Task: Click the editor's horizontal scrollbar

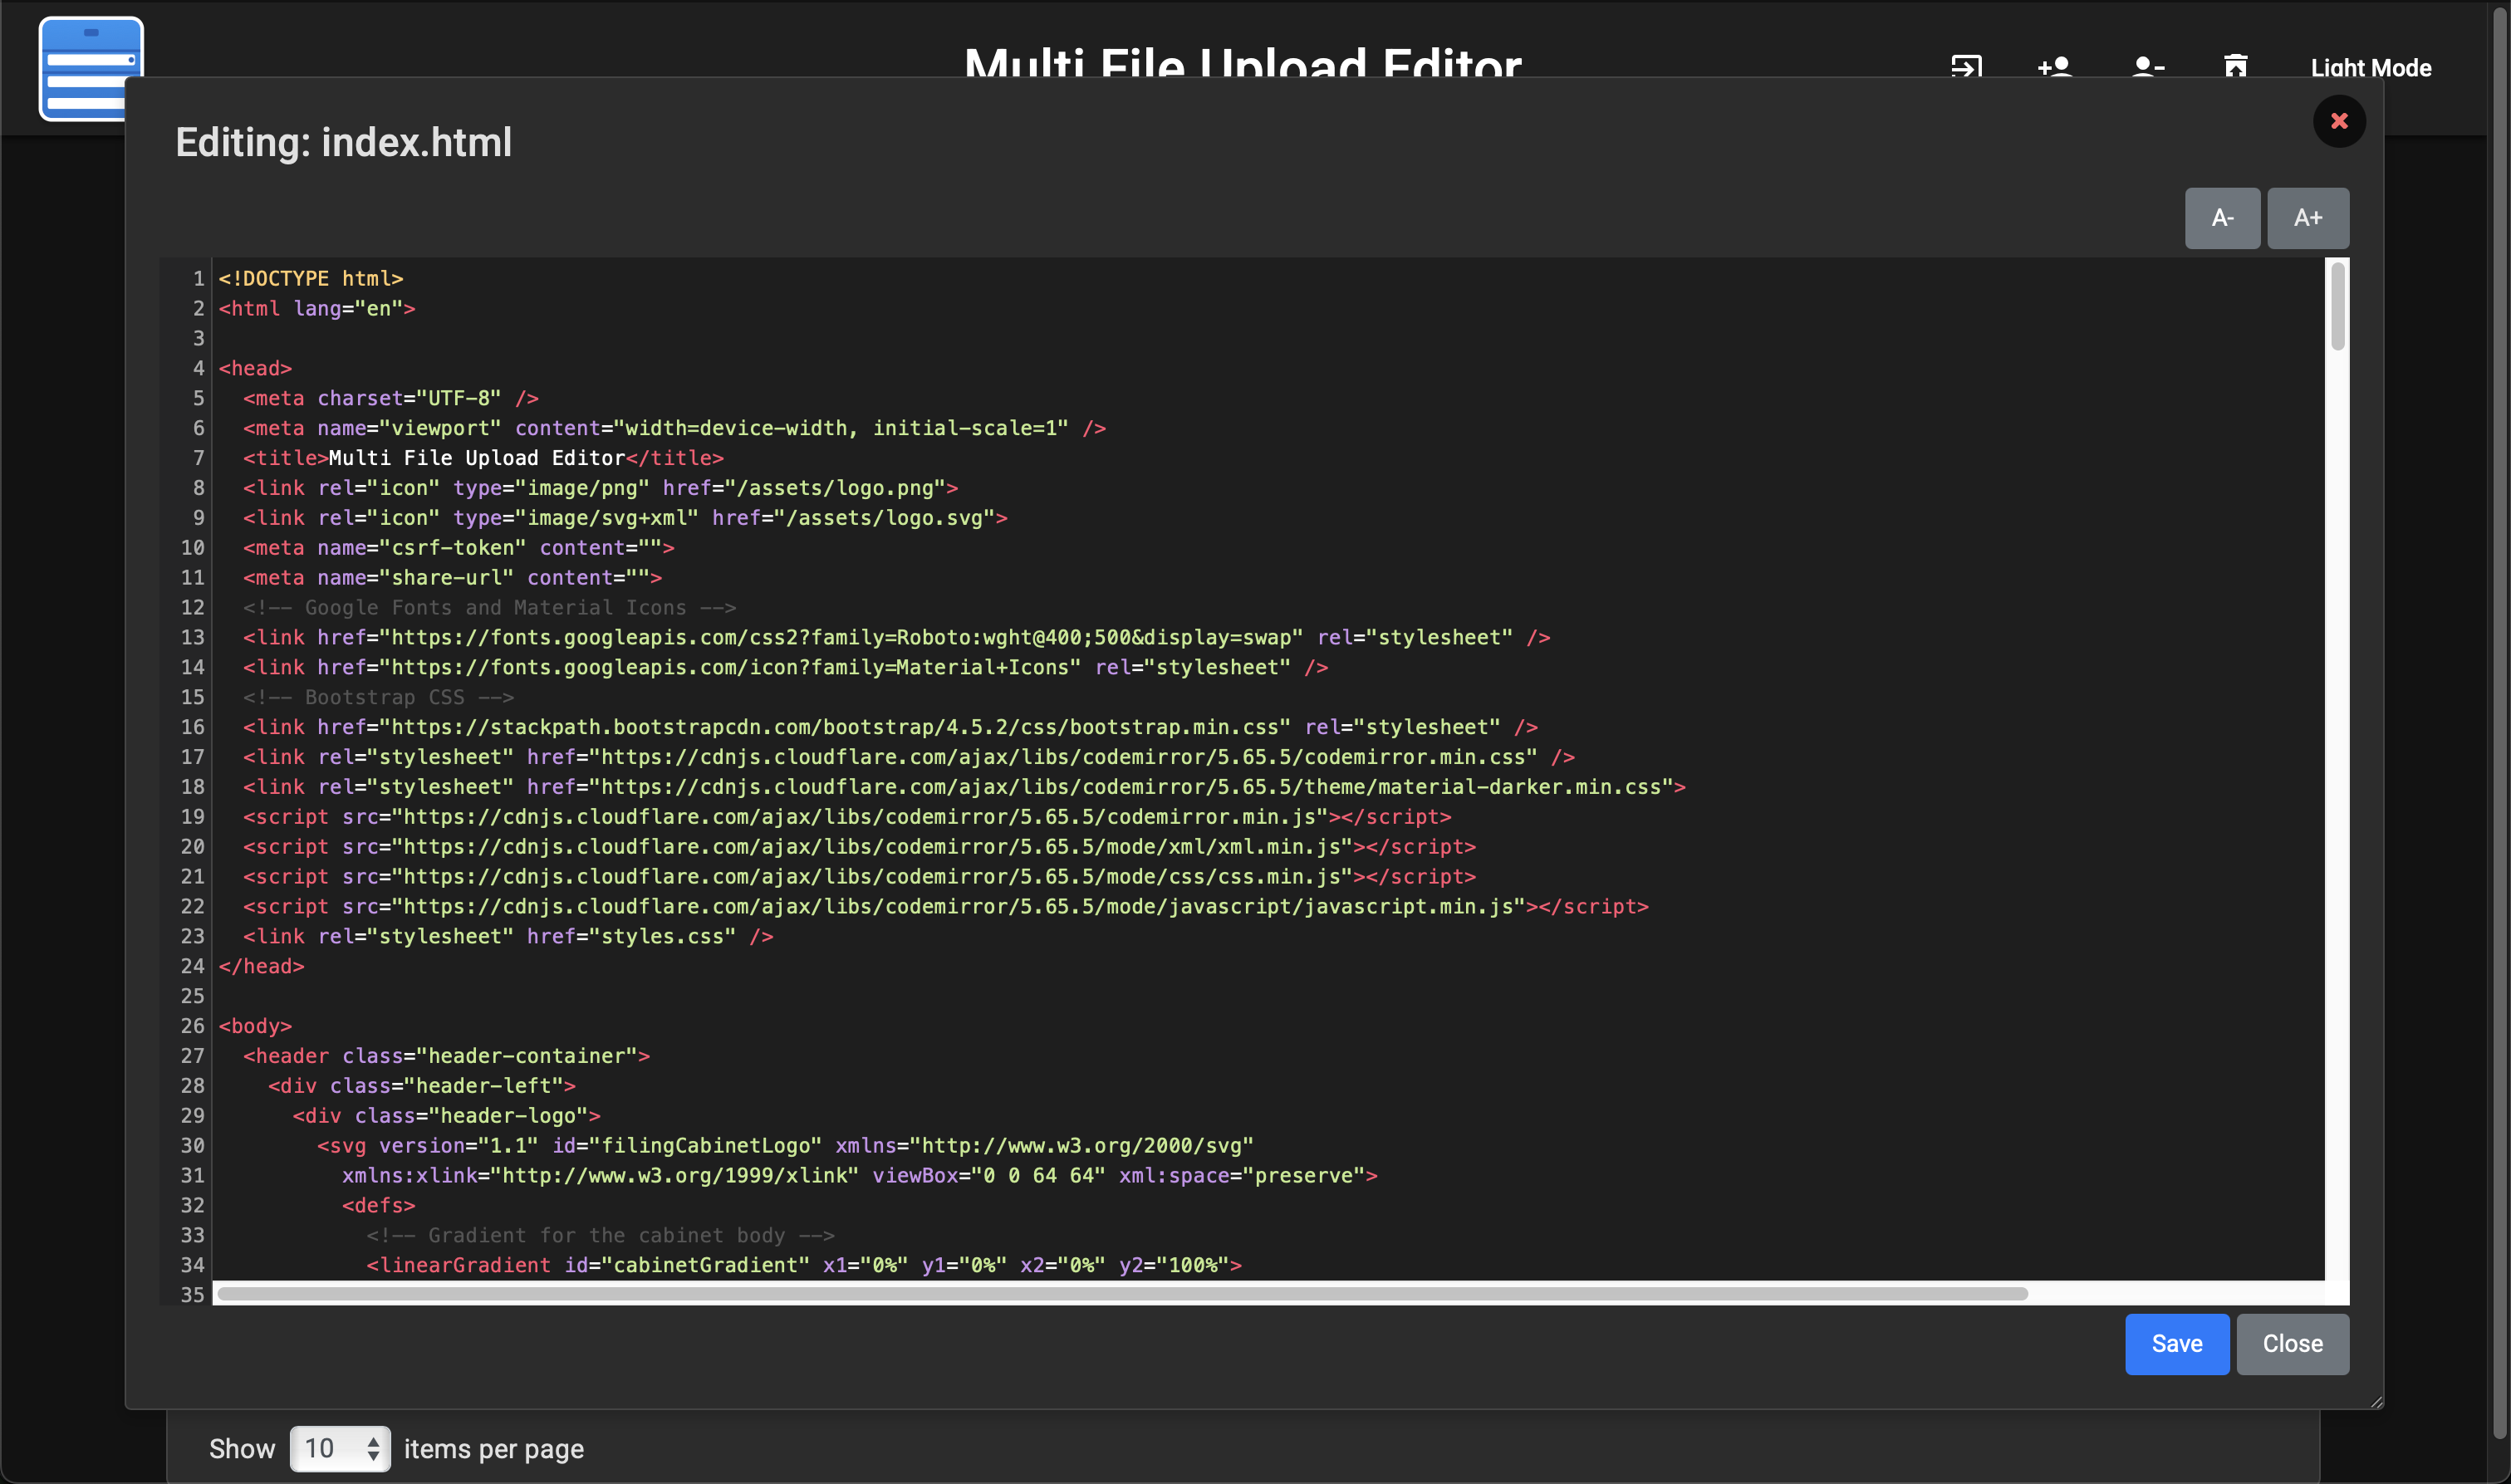Action: pyautogui.click(x=1120, y=1293)
